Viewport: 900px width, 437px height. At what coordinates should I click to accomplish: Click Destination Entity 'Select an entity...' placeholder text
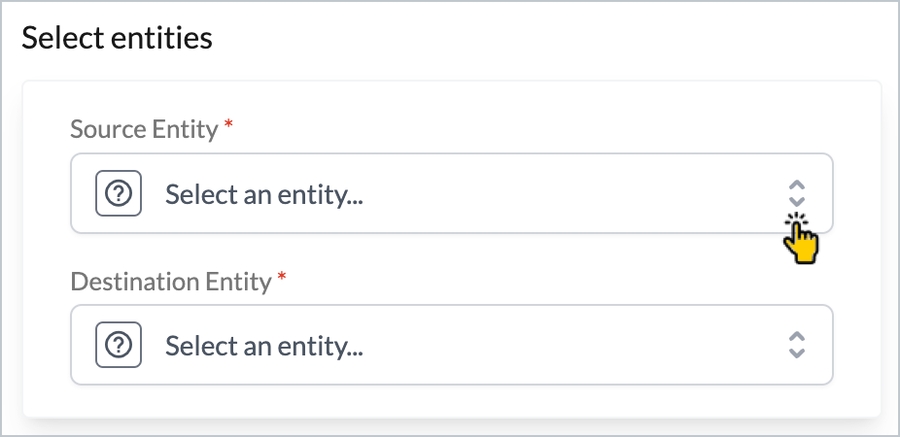[x=264, y=345]
